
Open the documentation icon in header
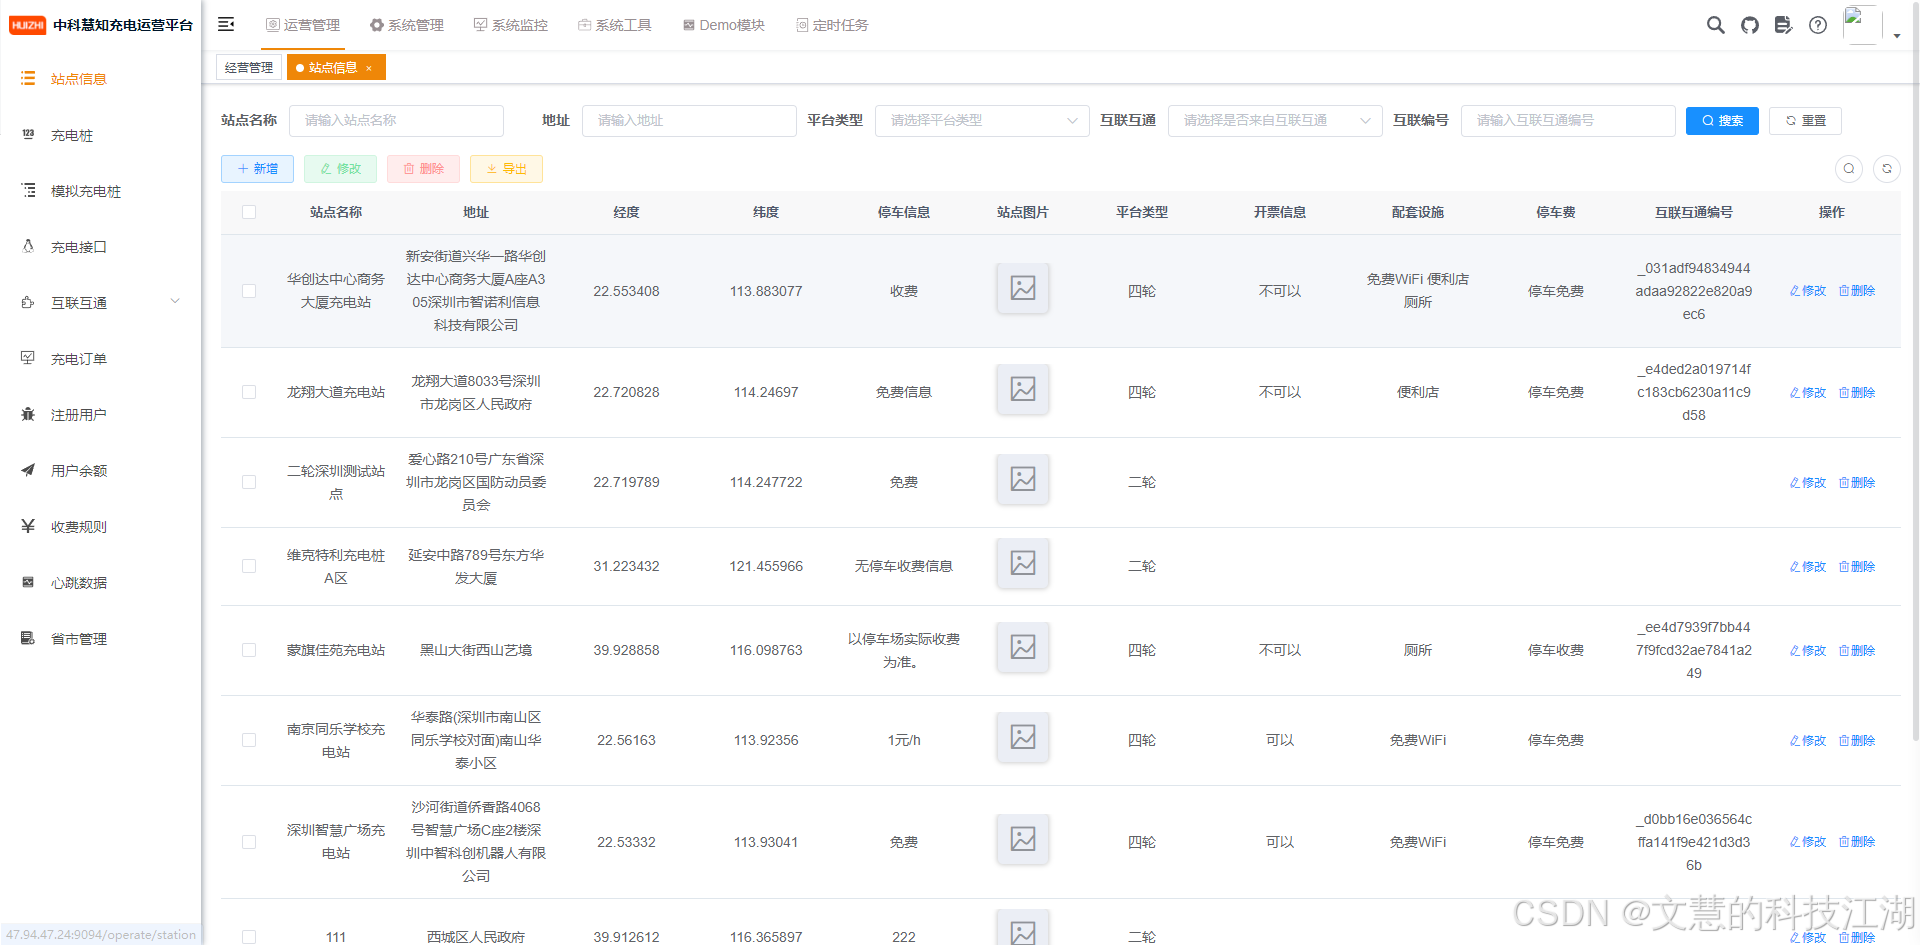[1783, 25]
